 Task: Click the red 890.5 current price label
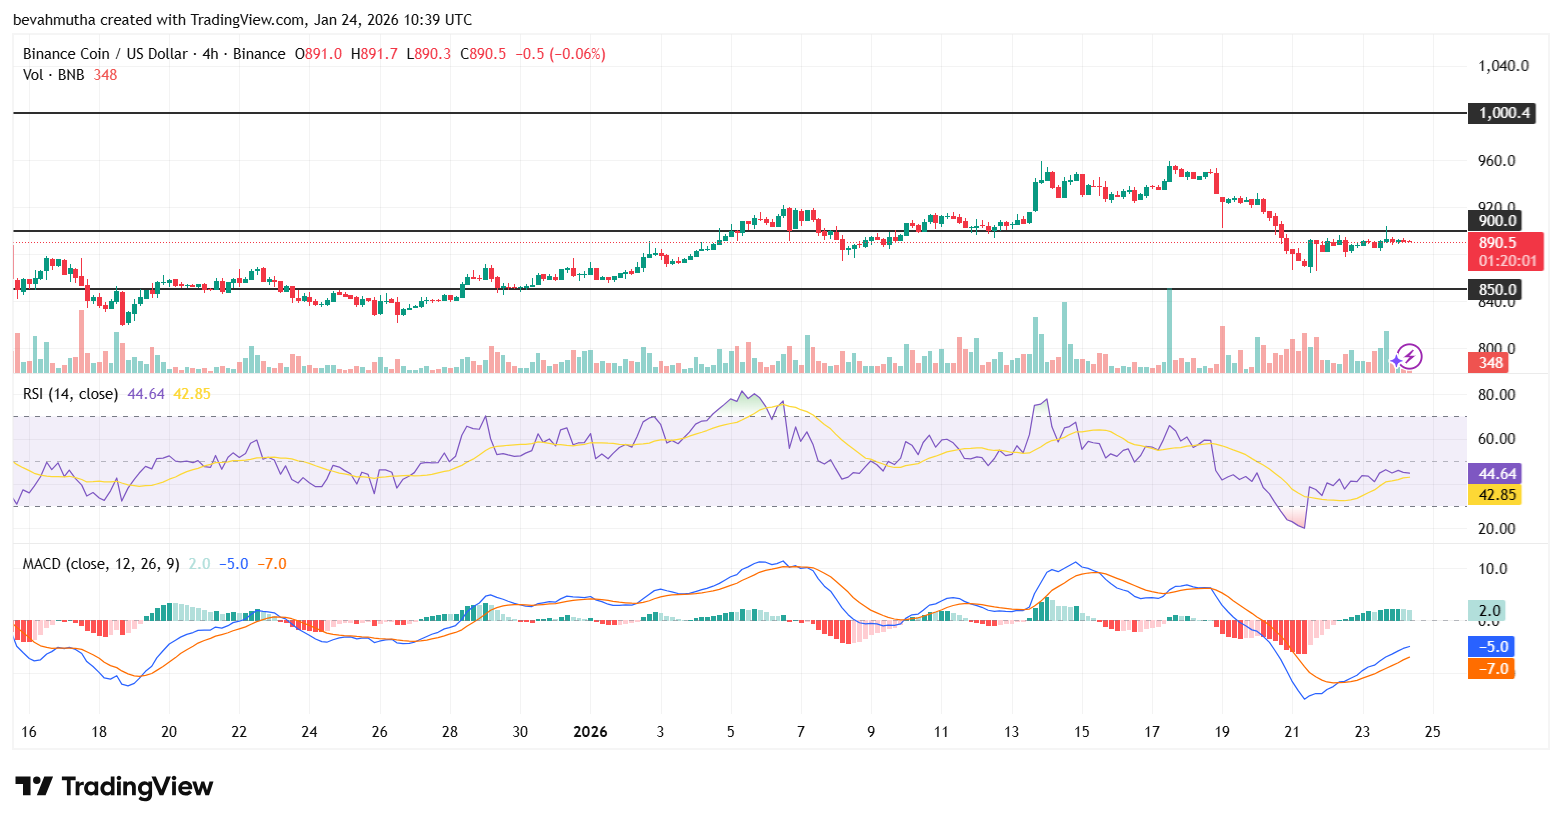[x=1498, y=243]
